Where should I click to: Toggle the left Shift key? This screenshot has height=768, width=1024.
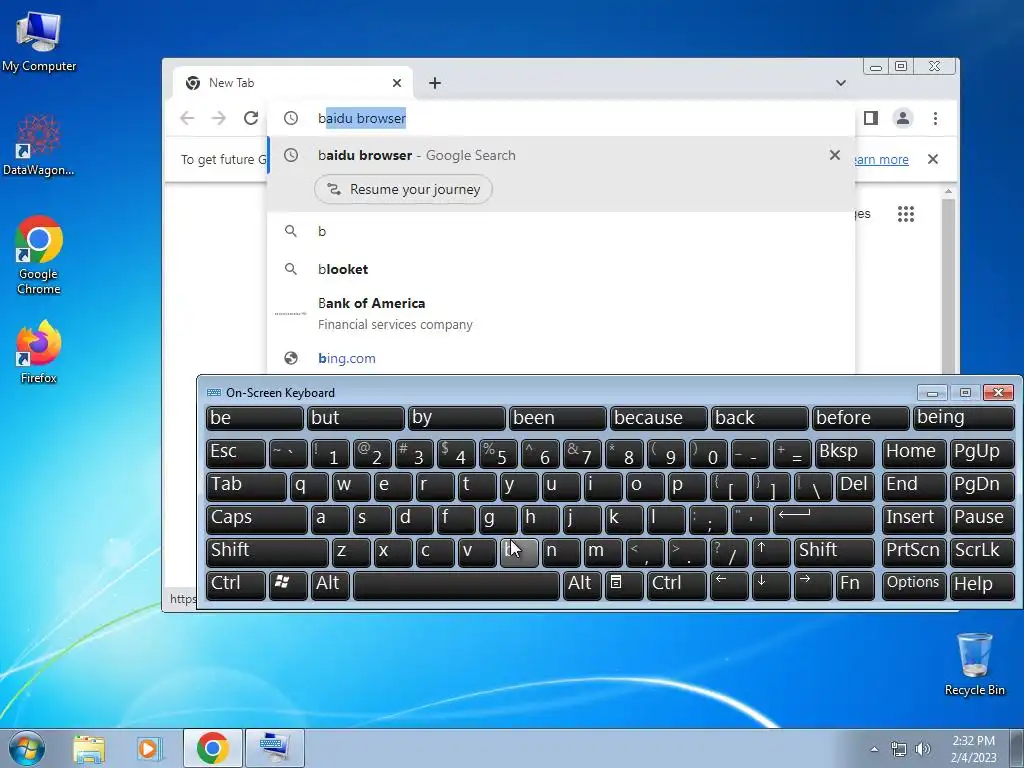(x=267, y=552)
